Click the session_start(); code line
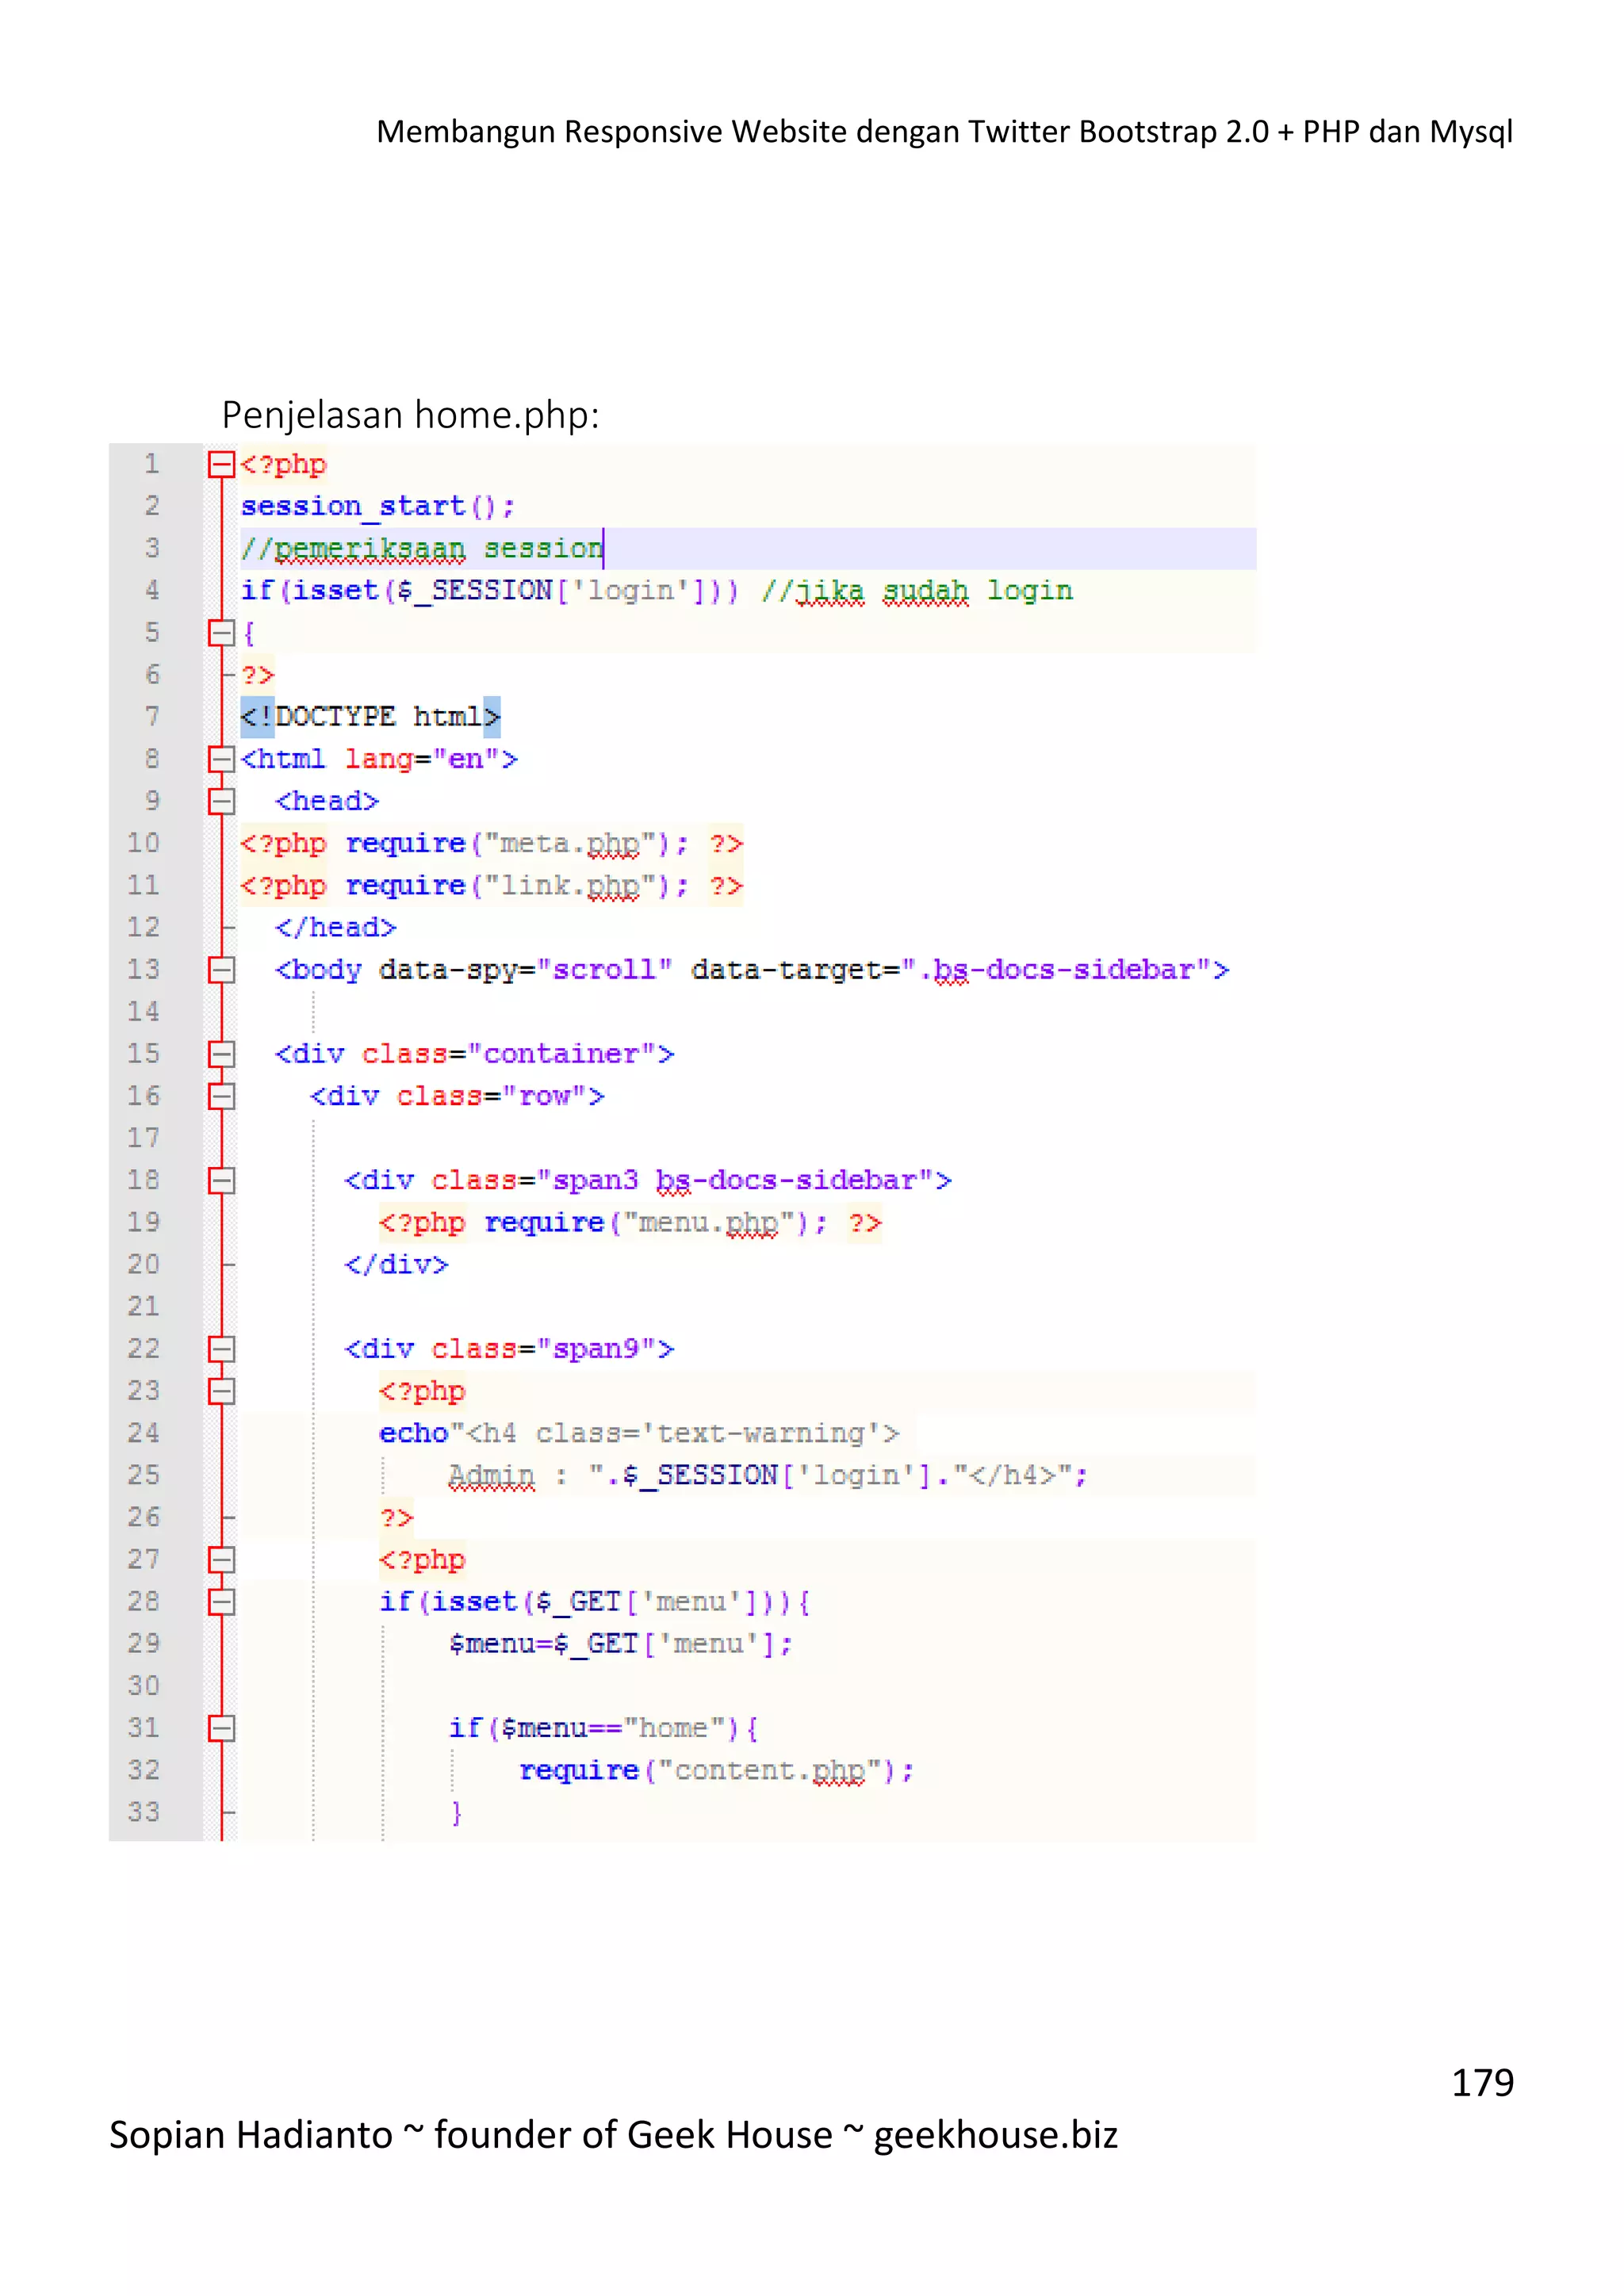The image size is (1624, 2296). pos(377,506)
